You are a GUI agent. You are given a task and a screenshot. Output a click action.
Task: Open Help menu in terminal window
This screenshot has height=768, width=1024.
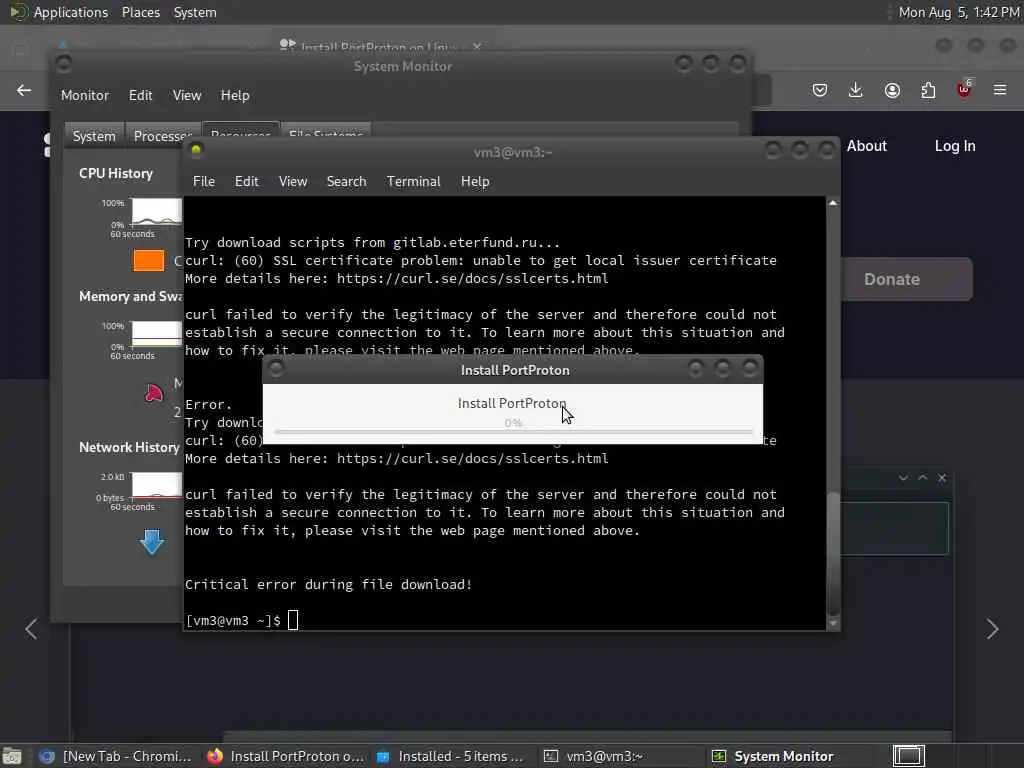click(475, 182)
